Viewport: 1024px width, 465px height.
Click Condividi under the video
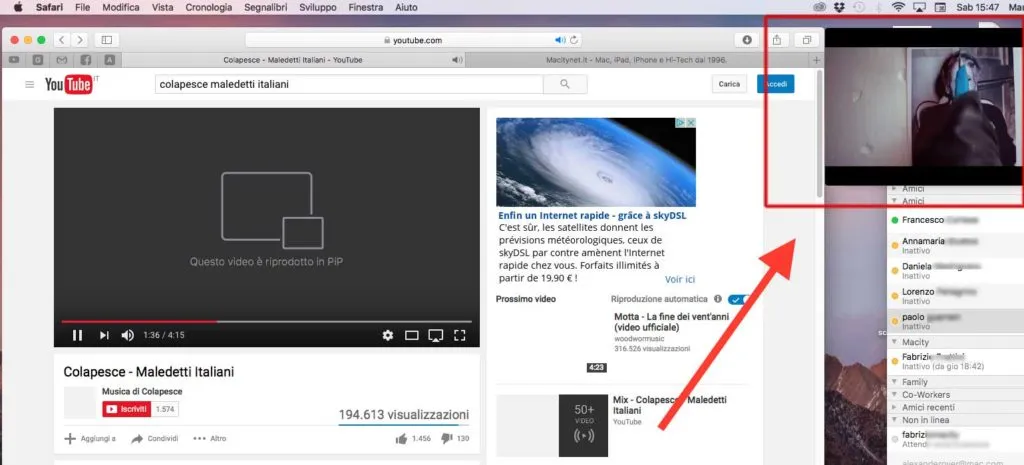[x=155, y=438]
